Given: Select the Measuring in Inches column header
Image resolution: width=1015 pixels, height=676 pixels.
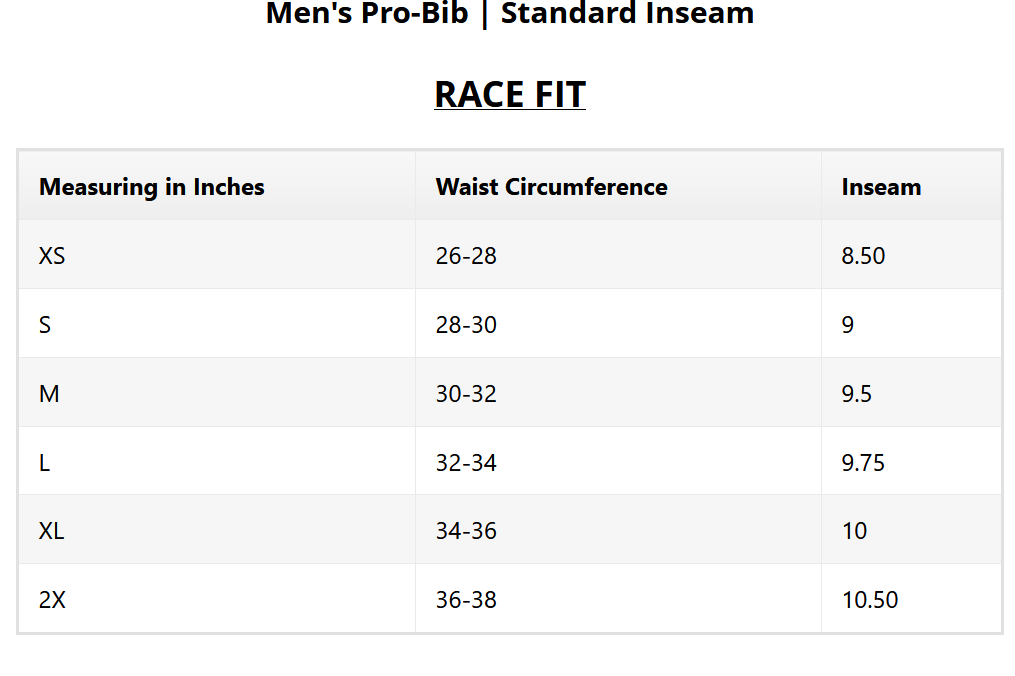Looking at the screenshot, I should pos(152,187).
